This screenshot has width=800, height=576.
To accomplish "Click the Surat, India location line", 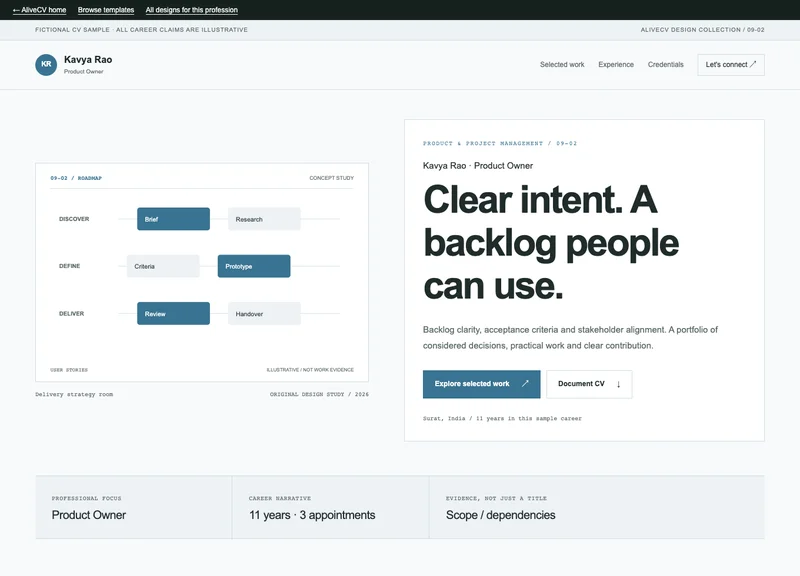I will (502, 418).
